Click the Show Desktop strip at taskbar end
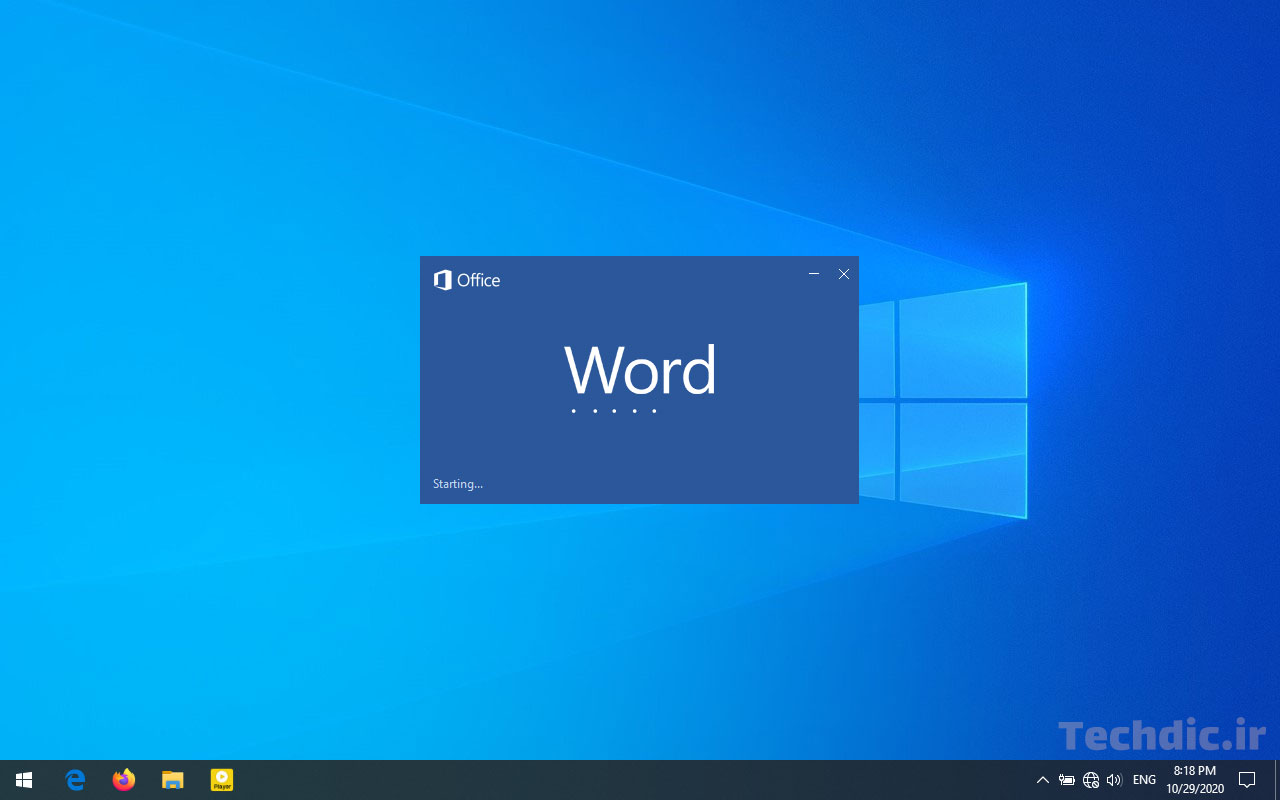Image resolution: width=1280 pixels, height=800 pixels. point(1277,780)
